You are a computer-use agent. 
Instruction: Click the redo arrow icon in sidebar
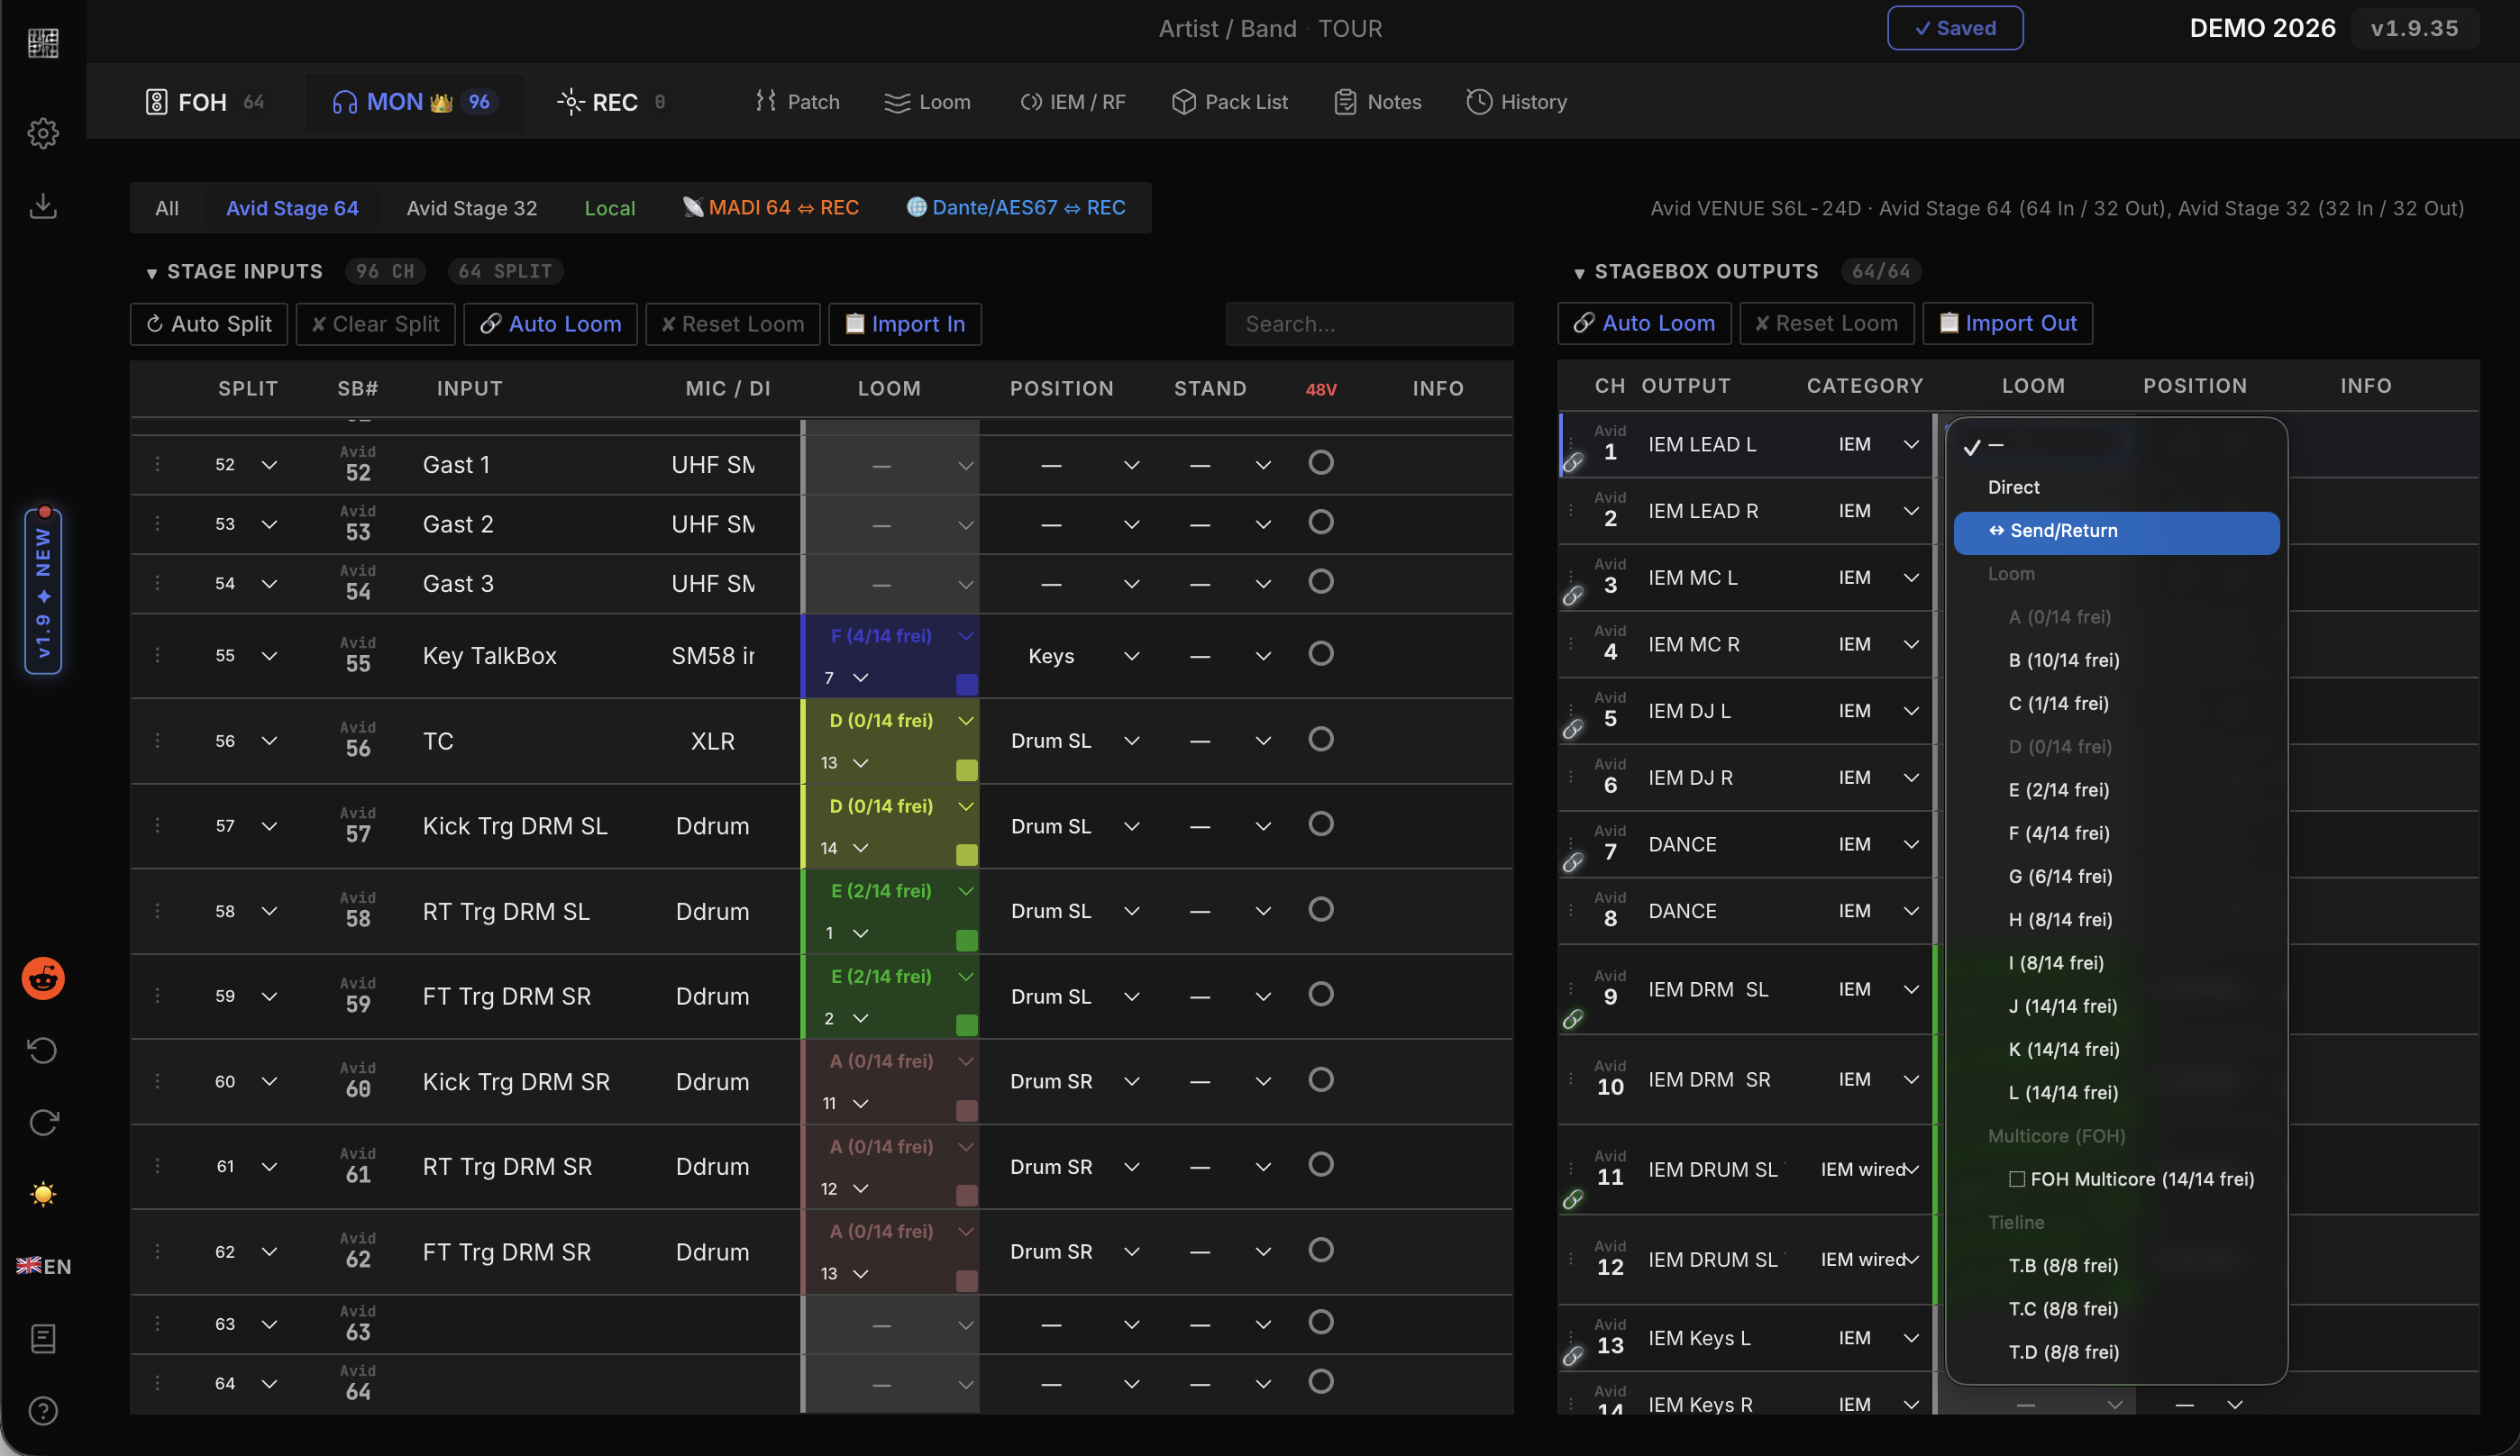click(43, 1122)
